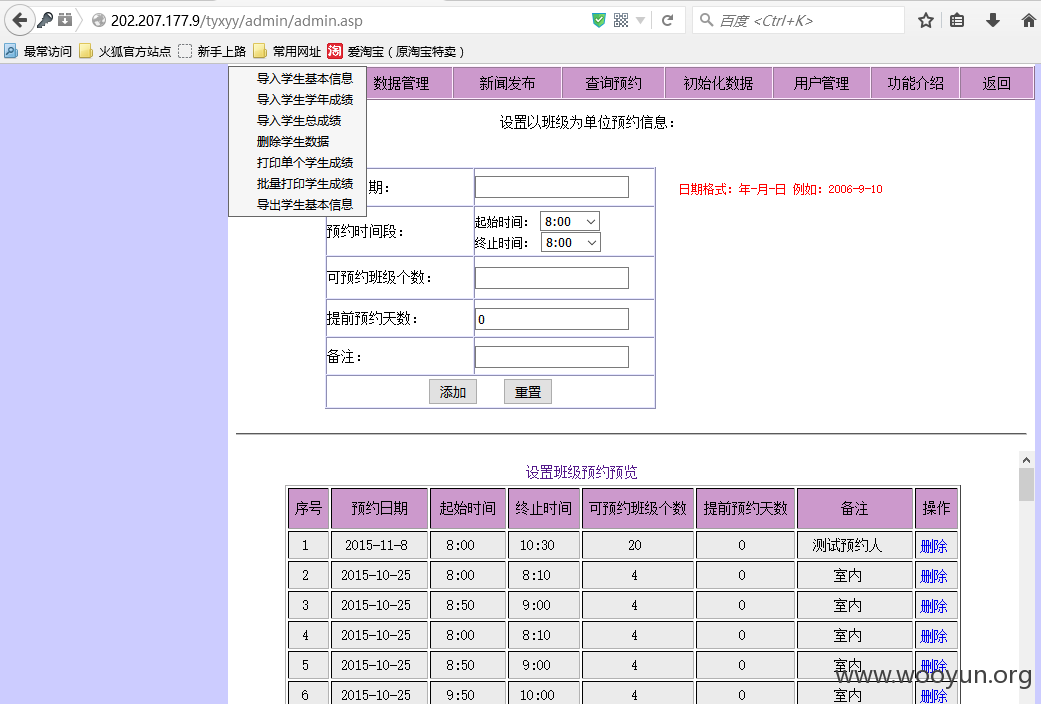The height and width of the screenshot is (704, 1041).
Task: Click the 提前预约天数 input field
Action: tap(552, 319)
